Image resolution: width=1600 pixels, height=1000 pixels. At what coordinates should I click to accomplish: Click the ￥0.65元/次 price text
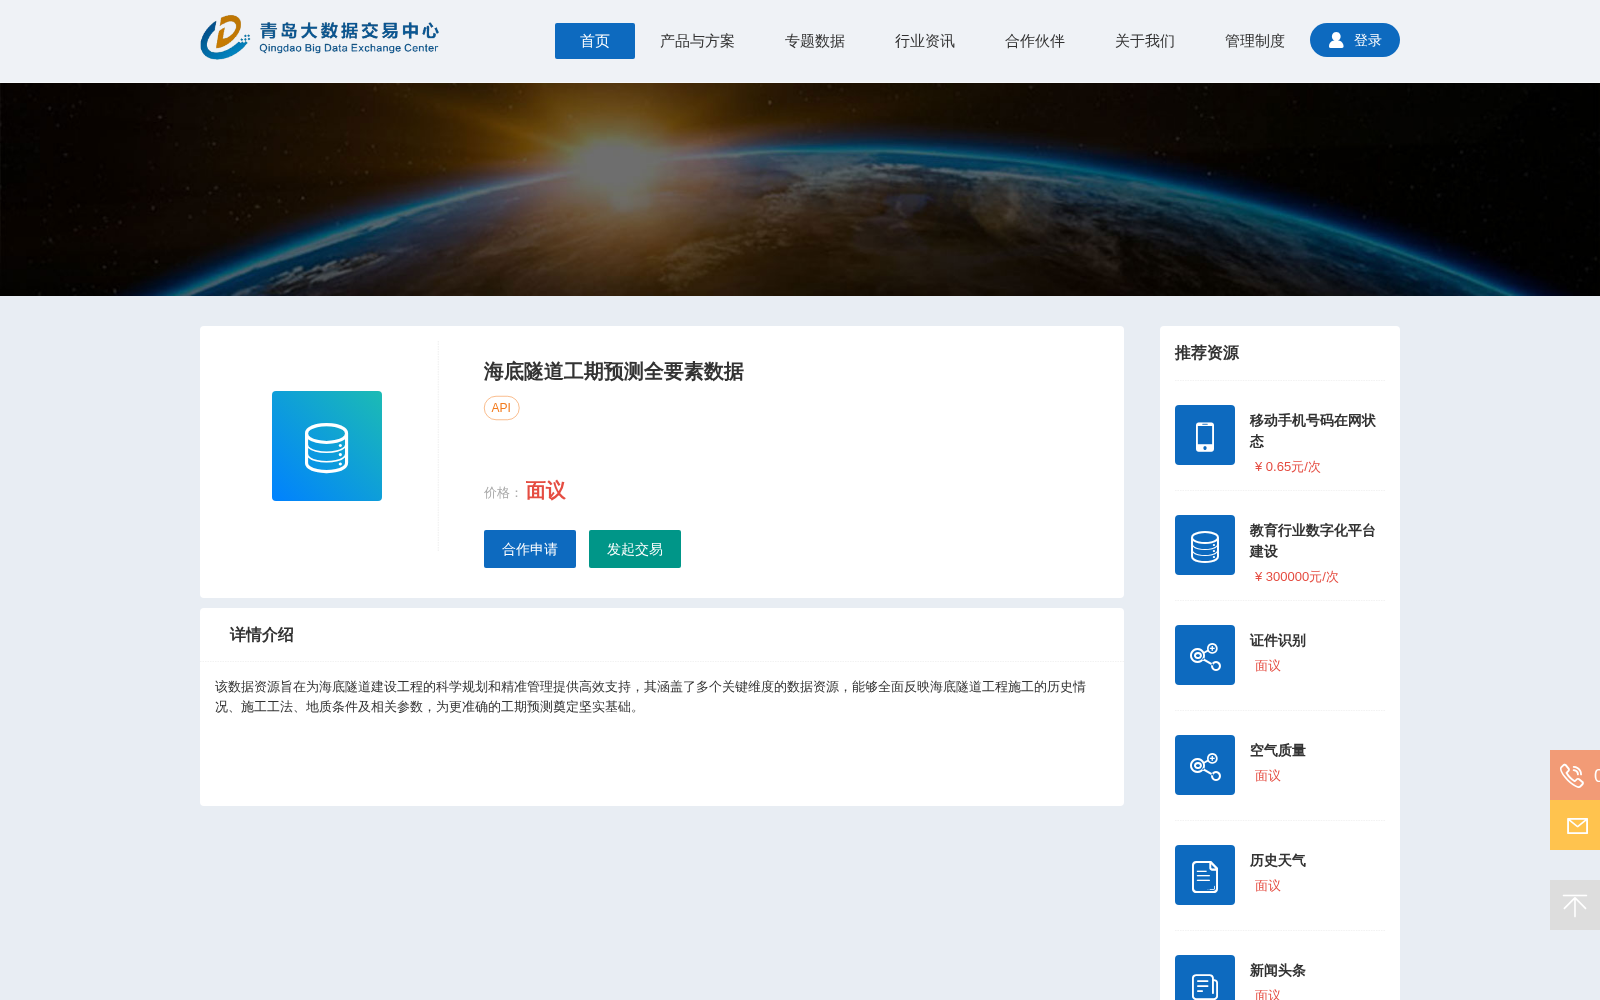[1287, 467]
